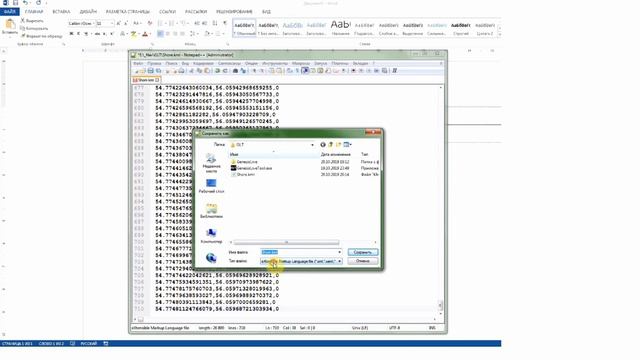Switch to the ВСТАВКА ribbon tab in Word
Viewport: 640px width, 360px height.
point(61,12)
